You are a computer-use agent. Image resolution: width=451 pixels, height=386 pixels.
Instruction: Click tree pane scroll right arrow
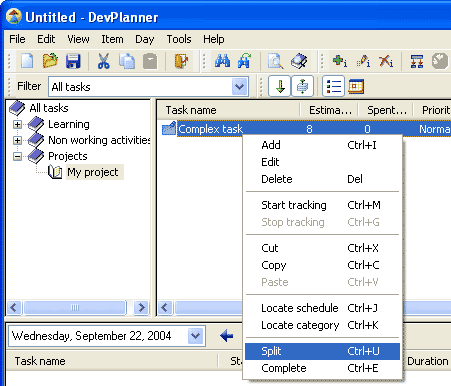click(142, 307)
